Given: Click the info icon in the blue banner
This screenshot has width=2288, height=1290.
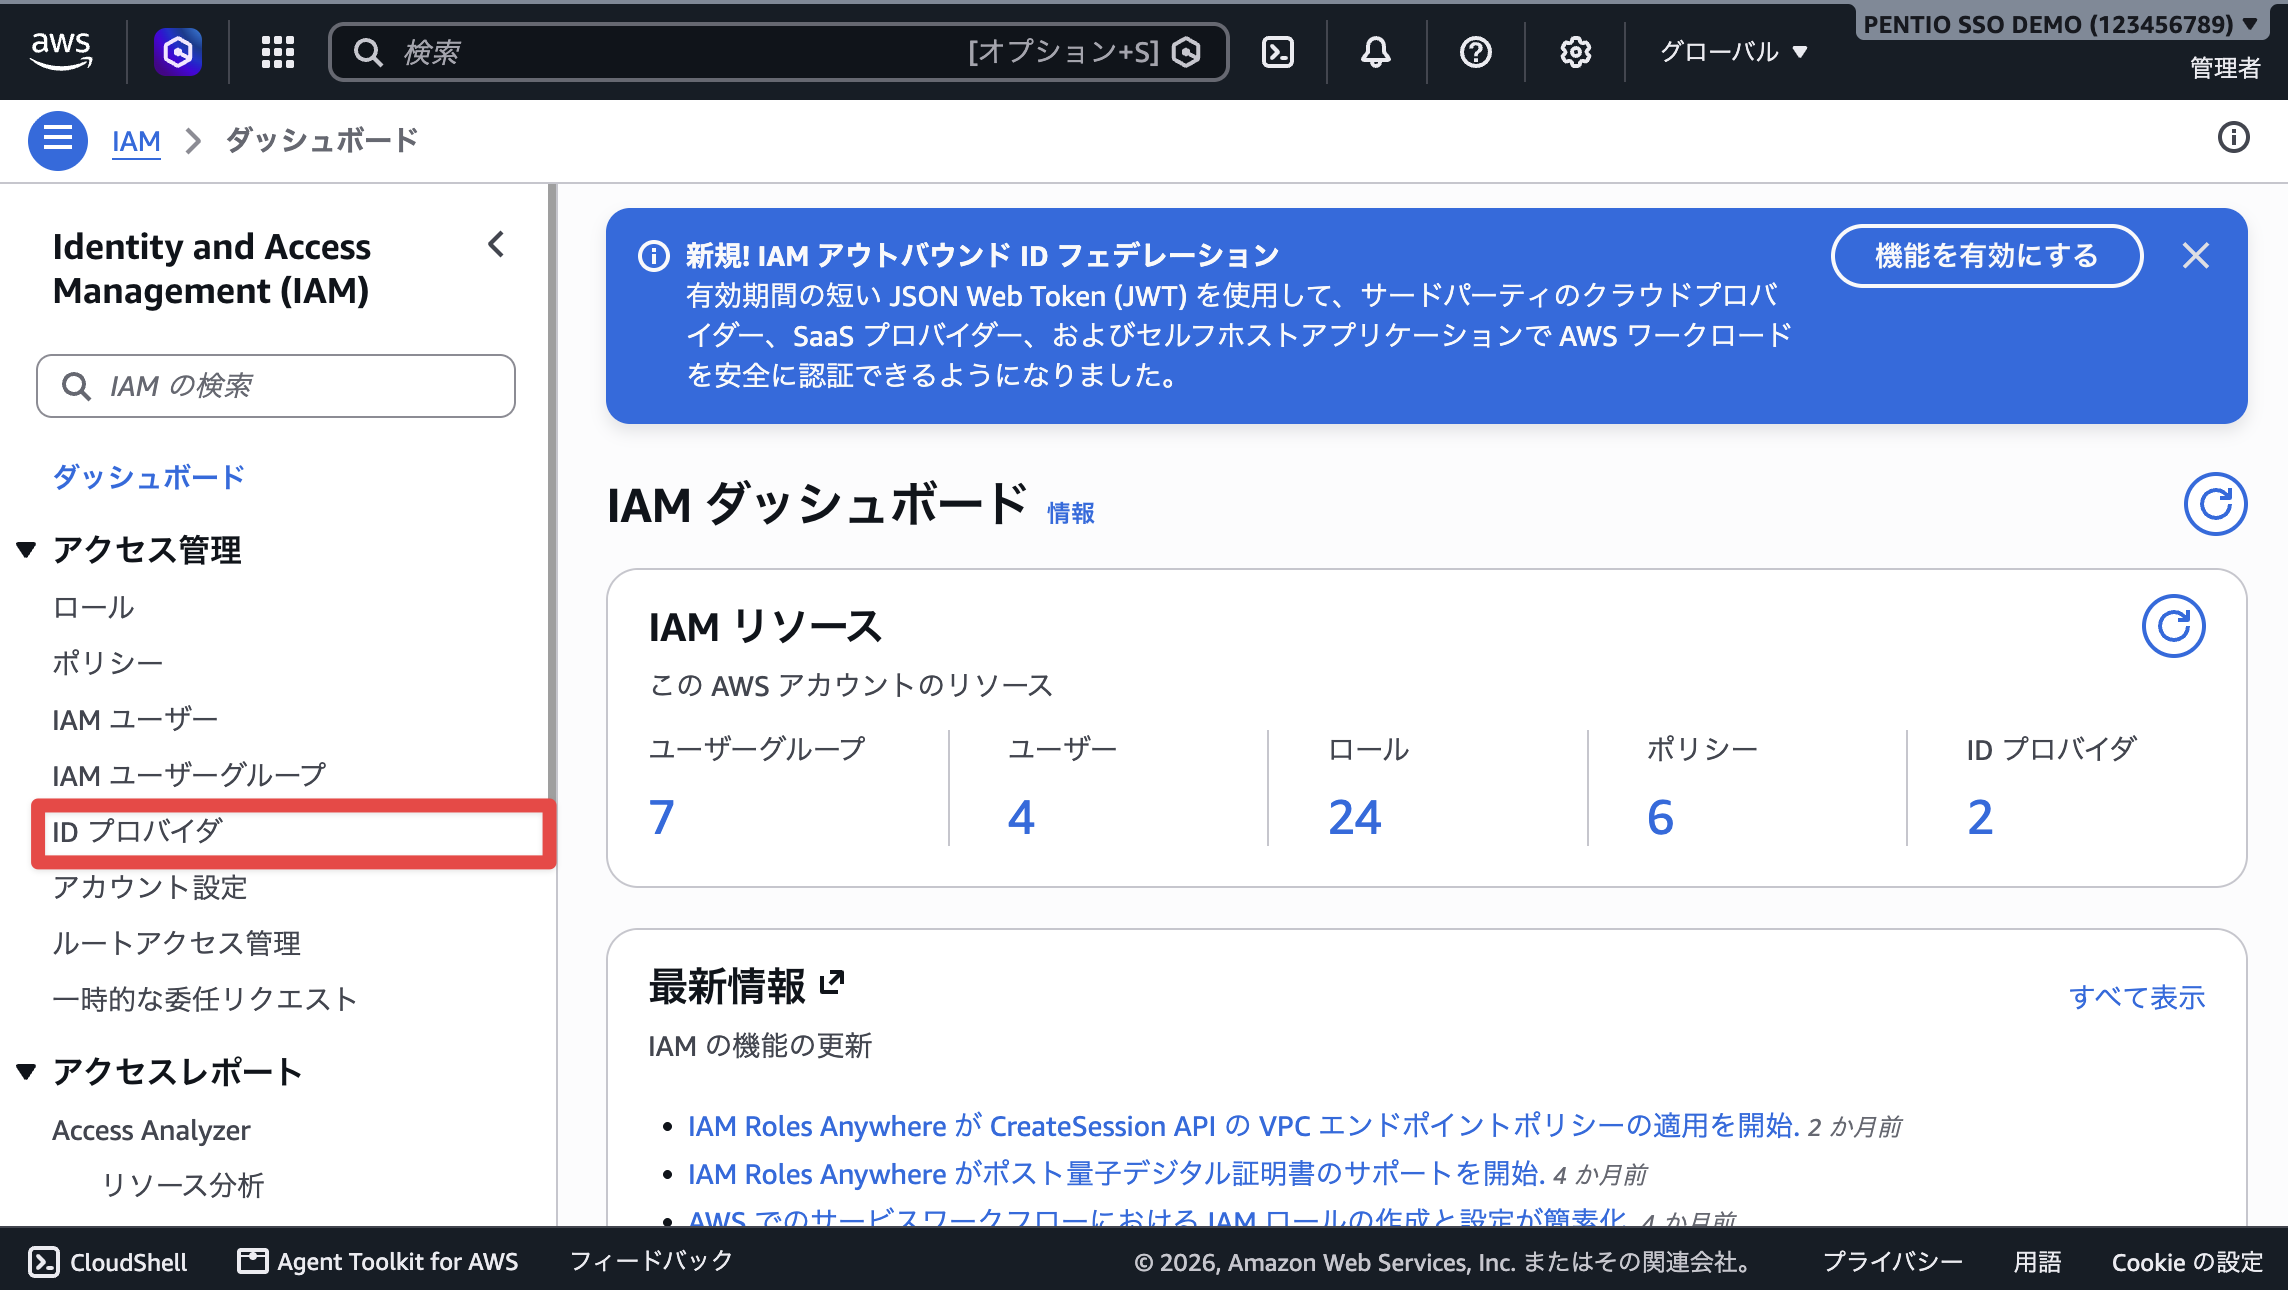Looking at the screenshot, I should pyautogui.click(x=653, y=256).
